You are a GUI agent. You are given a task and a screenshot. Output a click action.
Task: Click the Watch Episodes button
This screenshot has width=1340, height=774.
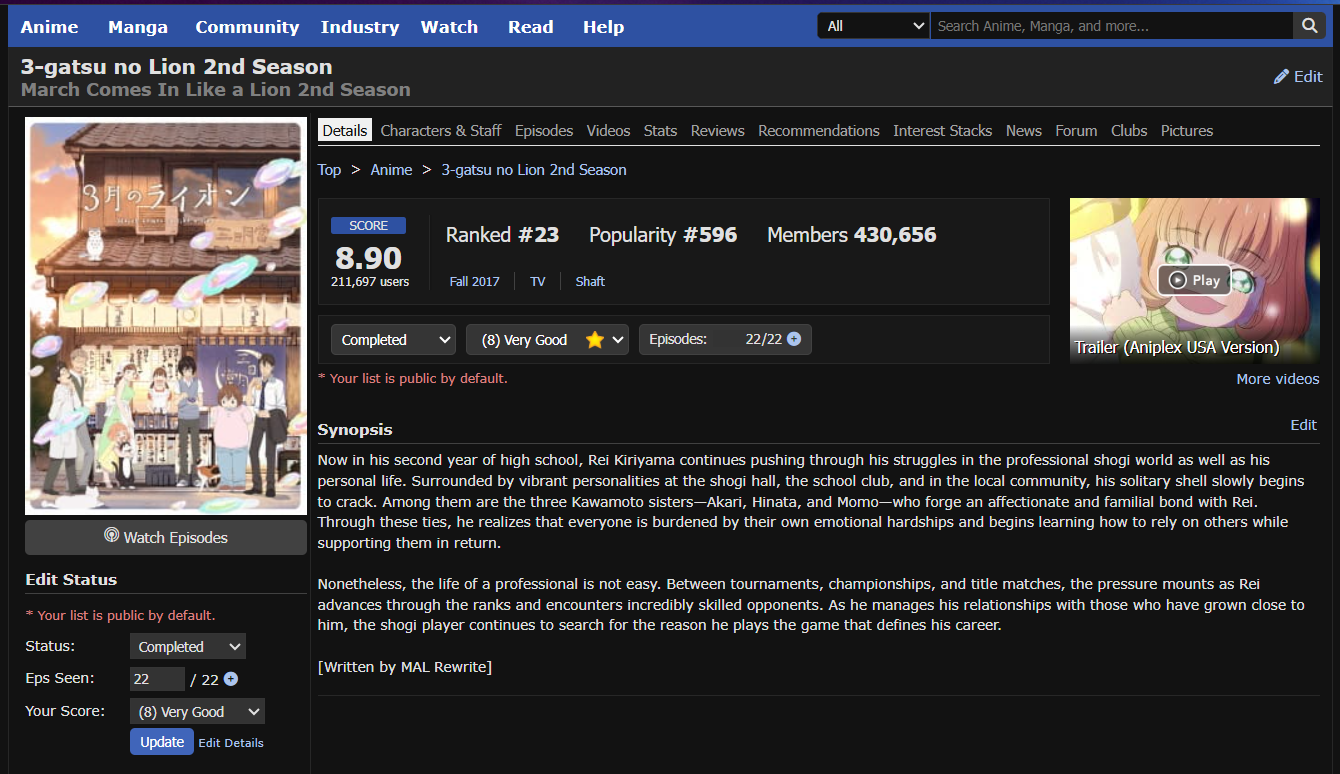point(166,537)
